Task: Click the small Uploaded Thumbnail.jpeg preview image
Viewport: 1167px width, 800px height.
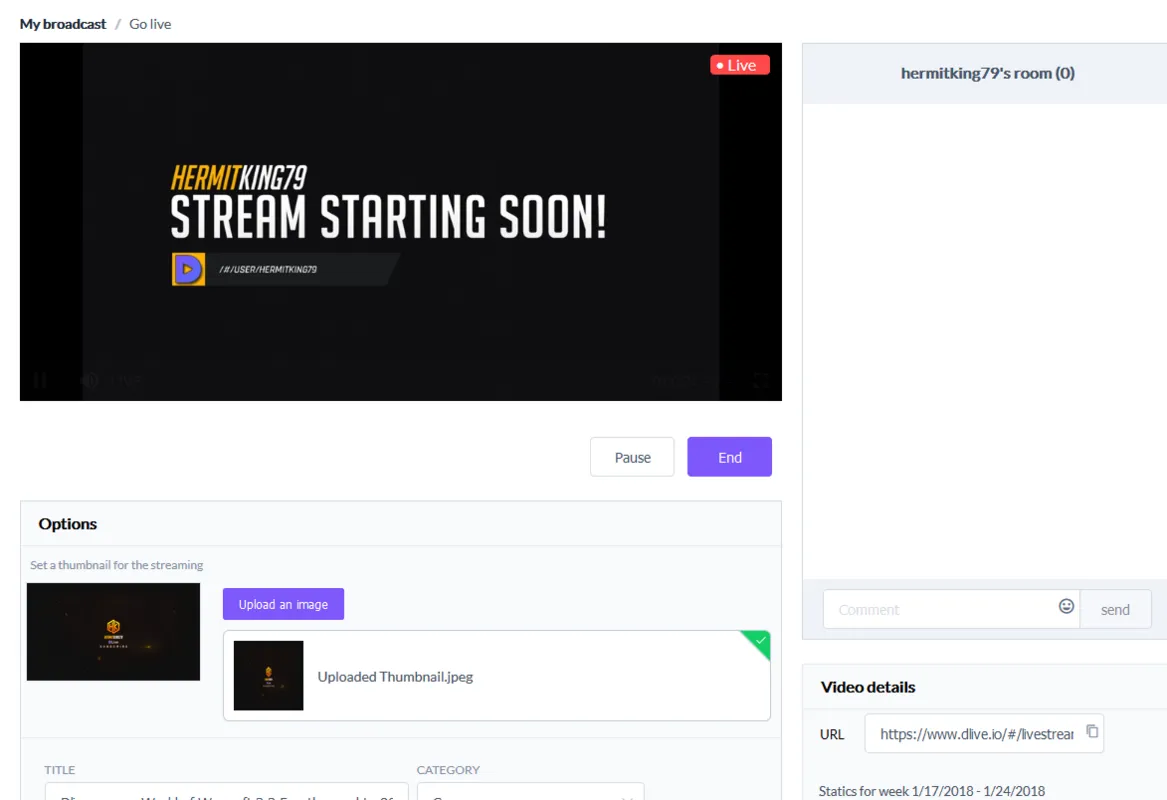Action: tap(269, 676)
